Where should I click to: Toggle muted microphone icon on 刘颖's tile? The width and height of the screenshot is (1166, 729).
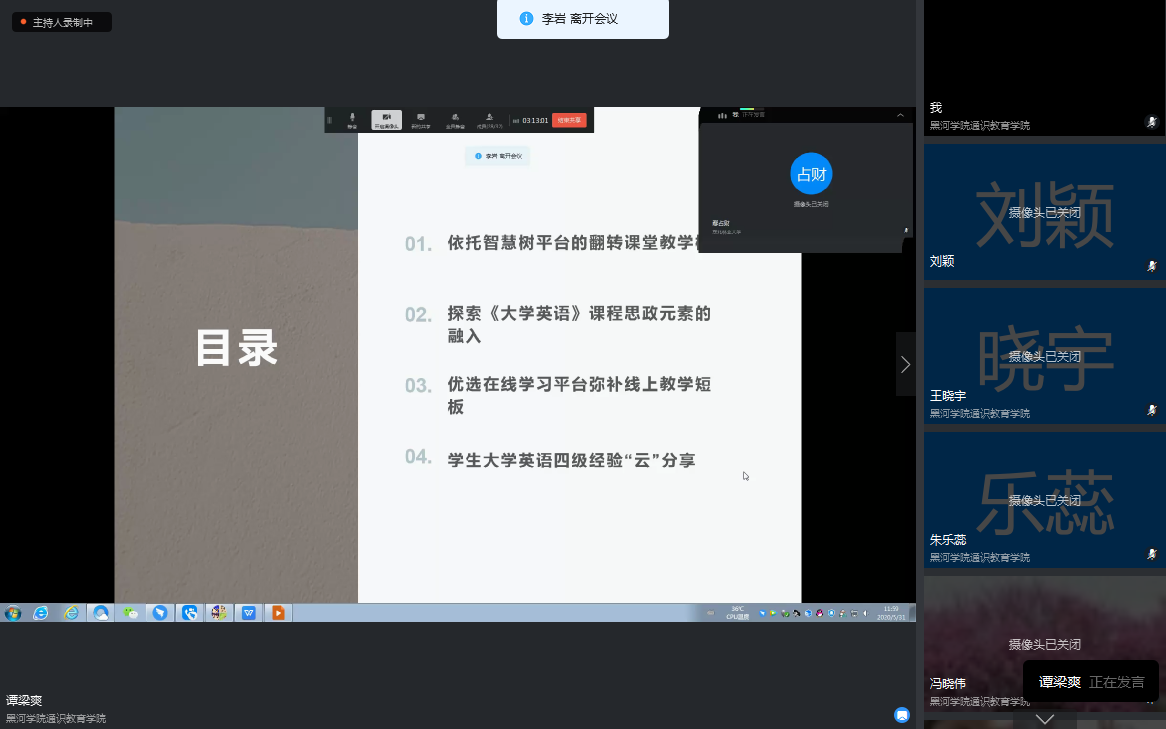pos(1151,266)
